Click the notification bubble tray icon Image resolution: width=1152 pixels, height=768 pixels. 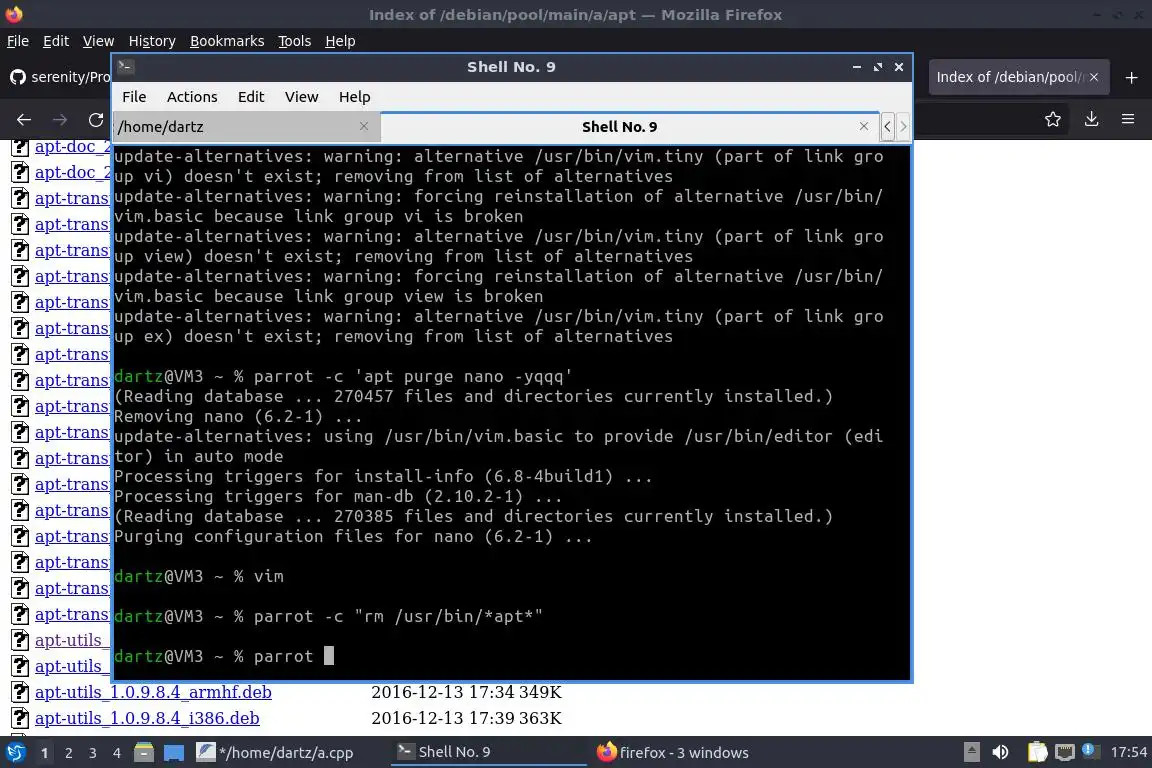point(1090,751)
